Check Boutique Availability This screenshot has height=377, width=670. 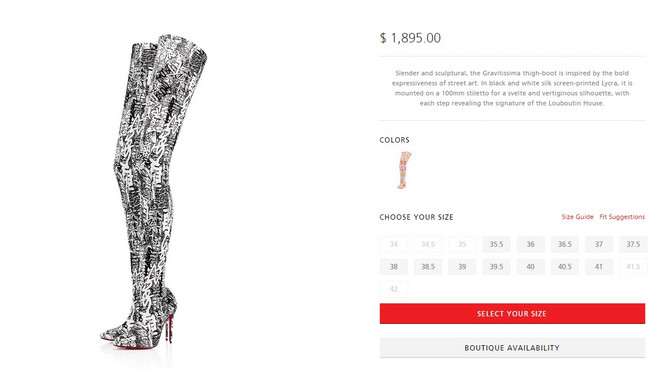point(512,348)
